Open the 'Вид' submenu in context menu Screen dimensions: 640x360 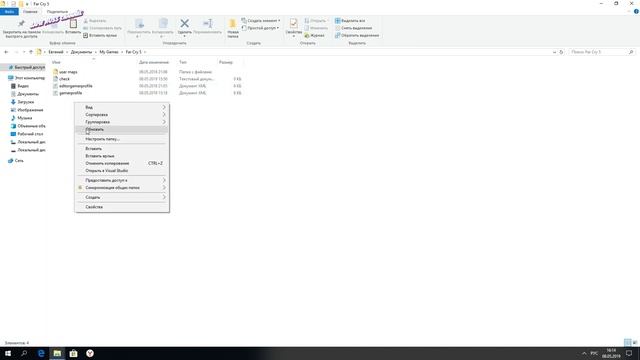tap(122, 107)
